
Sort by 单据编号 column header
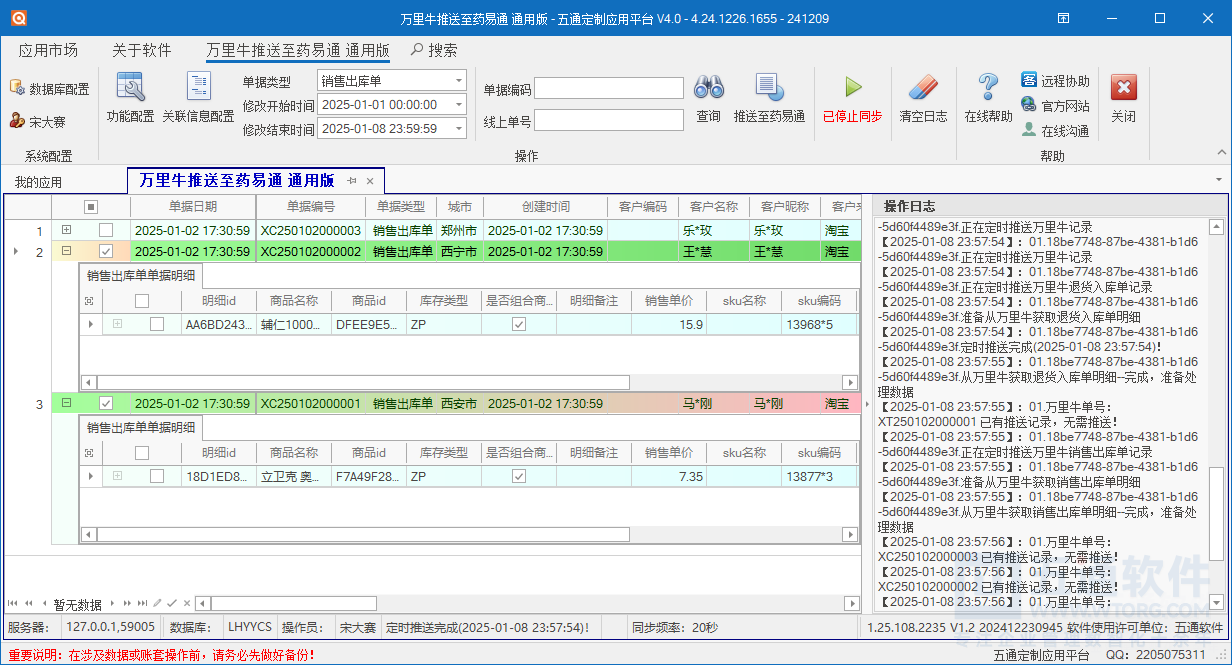coord(311,207)
